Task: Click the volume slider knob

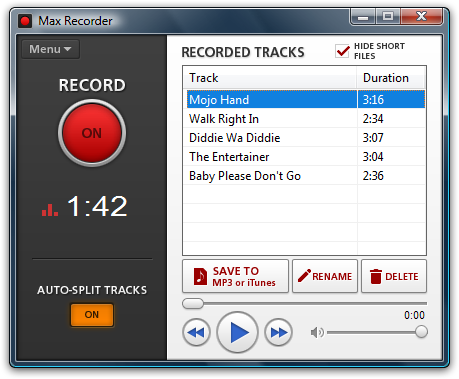Action: pyautogui.click(x=421, y=332)
